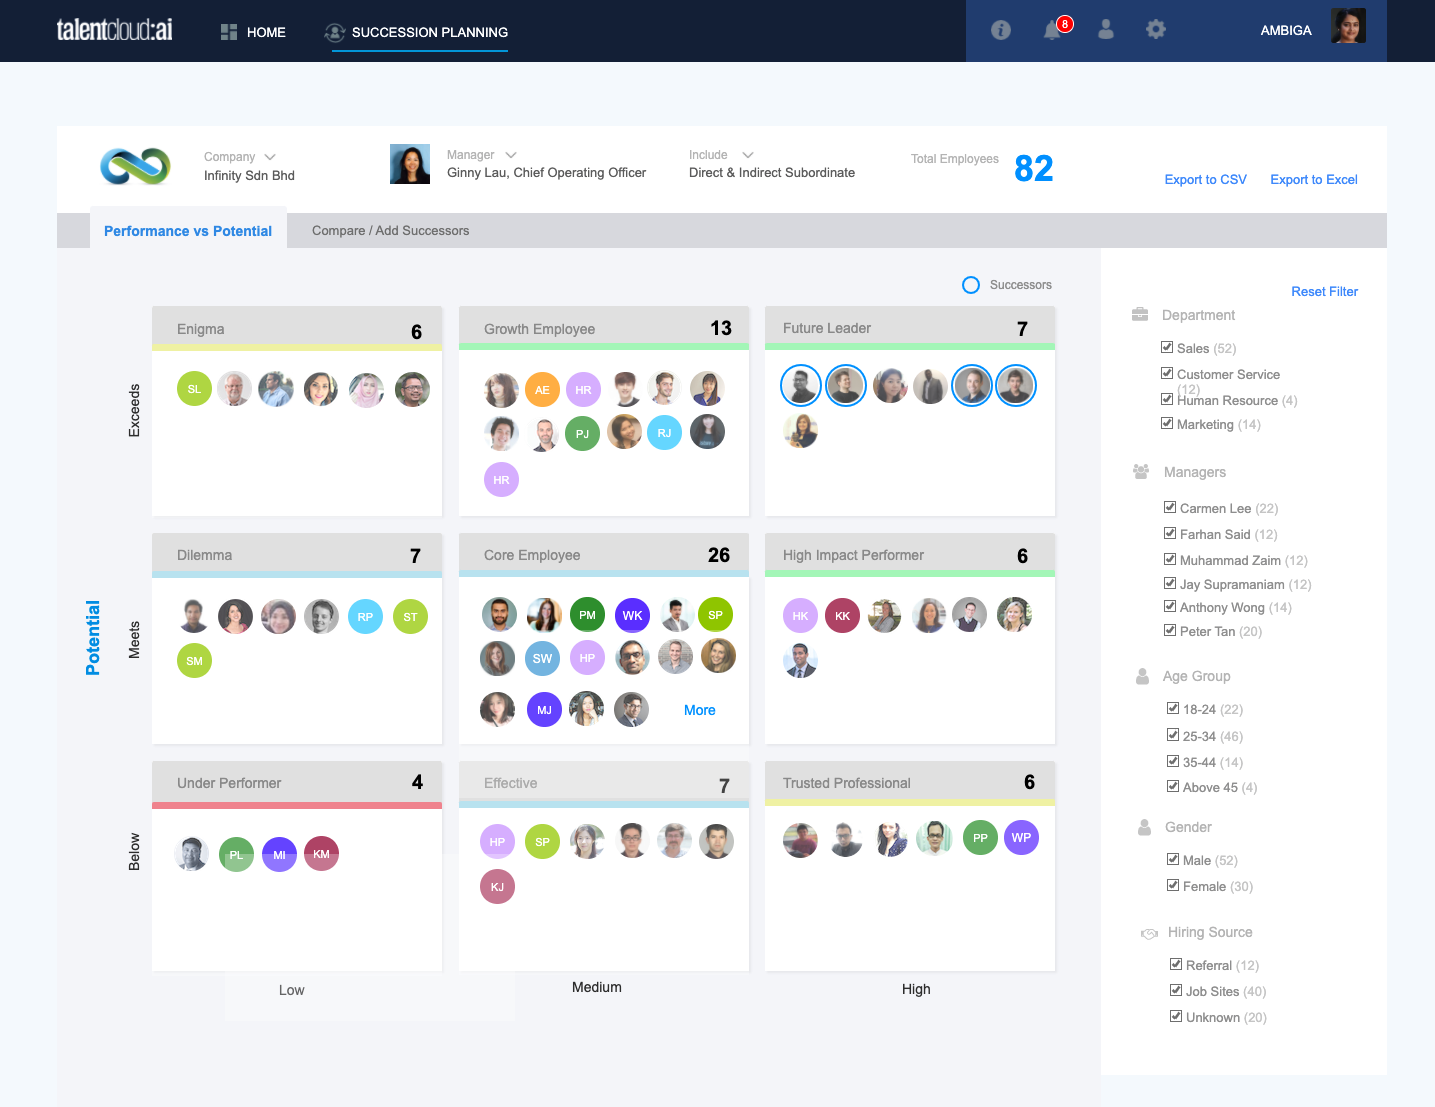
Task: Click the user profile icon in header
Action: point(1105,30)
